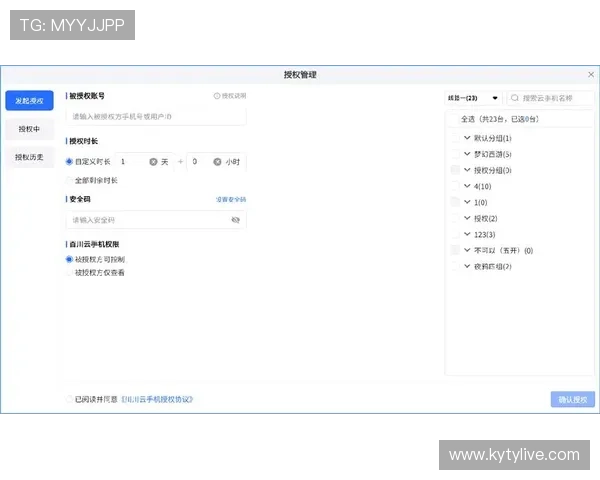Viewport: 600px width, 480px height.
Task: Check the 4(10) group checkbox
Action: click(x=455, y=186)
